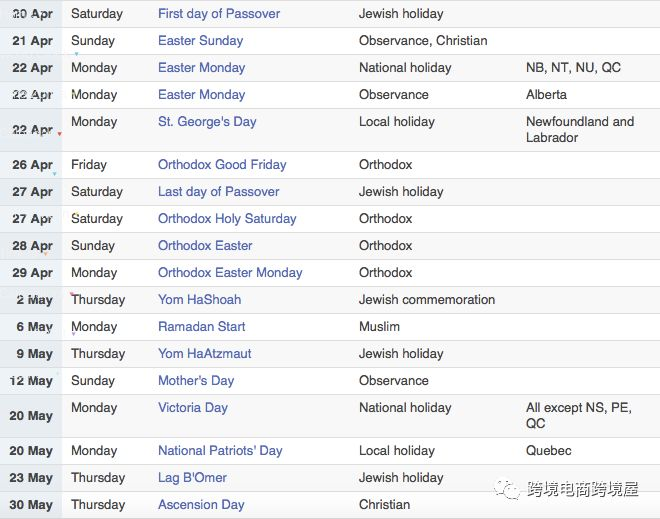The image size is (660, 519).
Task: Open the Easter Sunday link
Action: click(200, 40)
